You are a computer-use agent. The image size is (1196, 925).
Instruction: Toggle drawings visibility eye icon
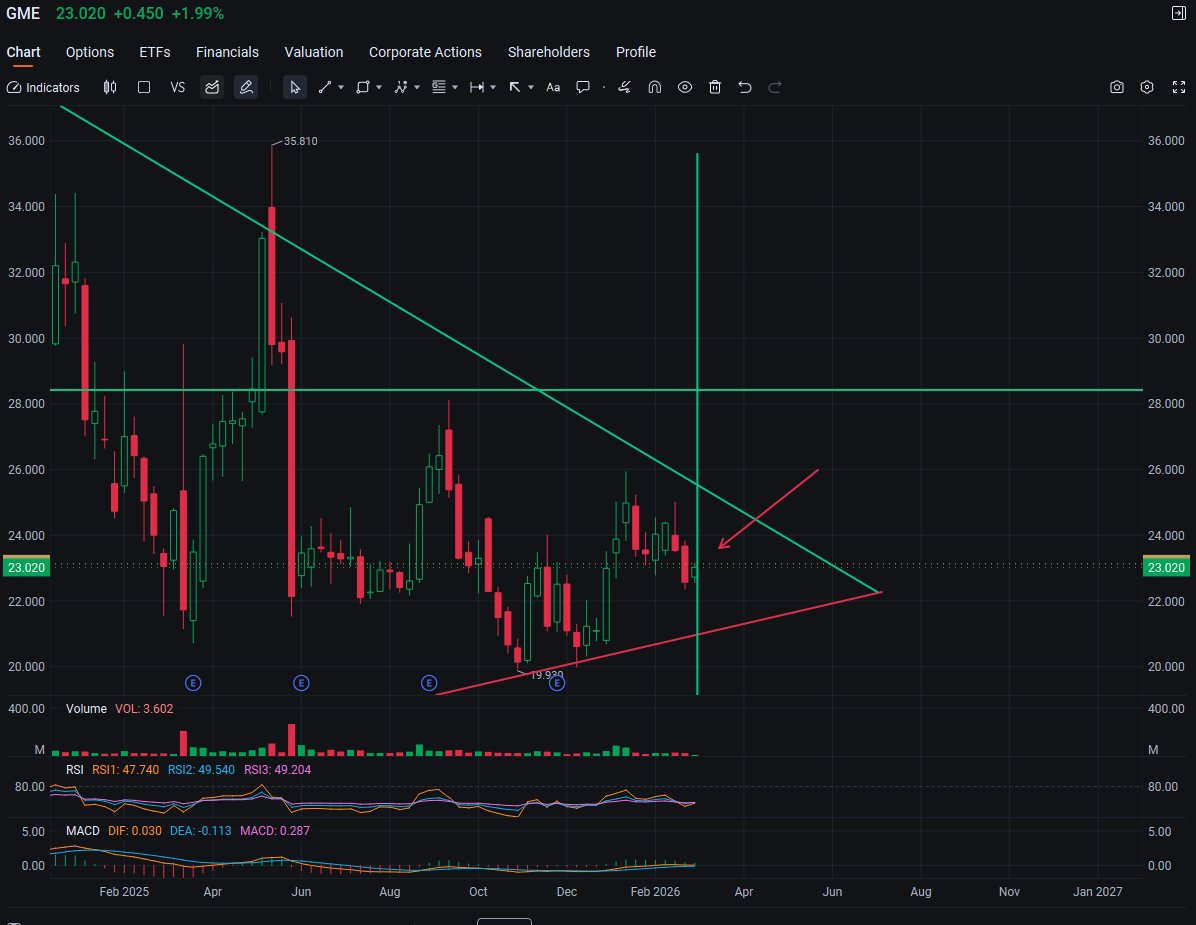[685, 88]
